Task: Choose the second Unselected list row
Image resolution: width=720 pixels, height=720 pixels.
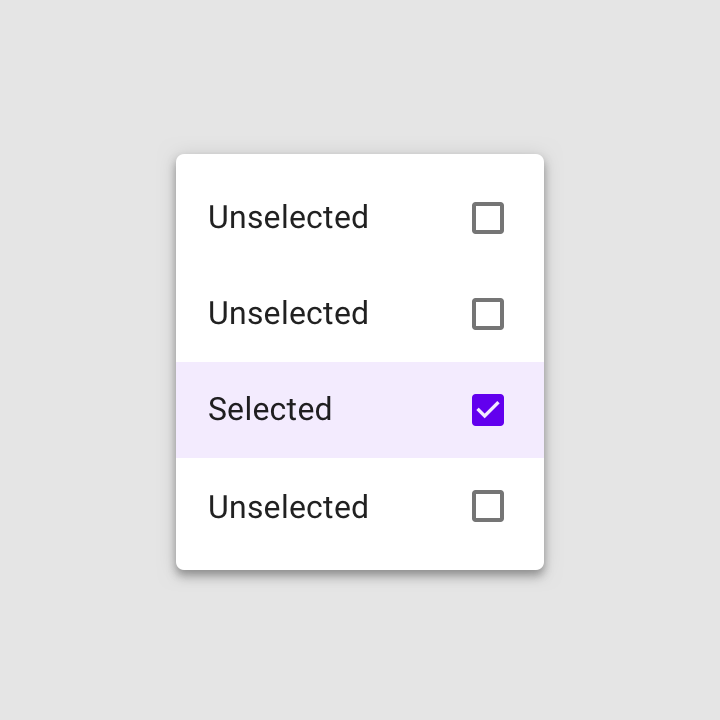Action: 360,314
